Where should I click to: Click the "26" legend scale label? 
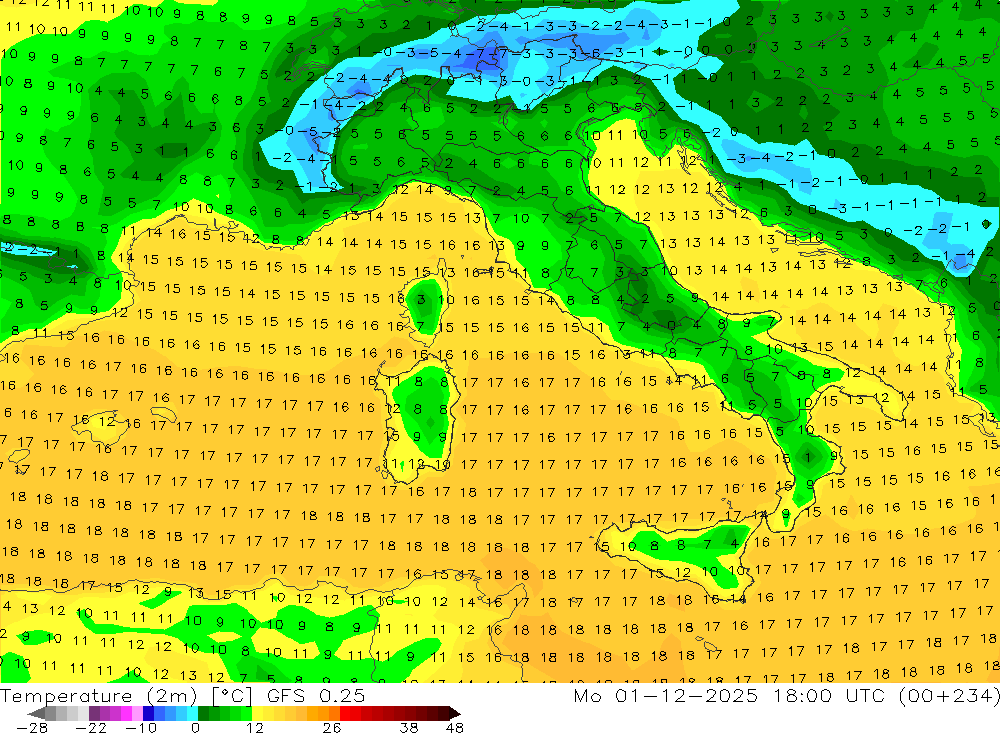(332, 727)
